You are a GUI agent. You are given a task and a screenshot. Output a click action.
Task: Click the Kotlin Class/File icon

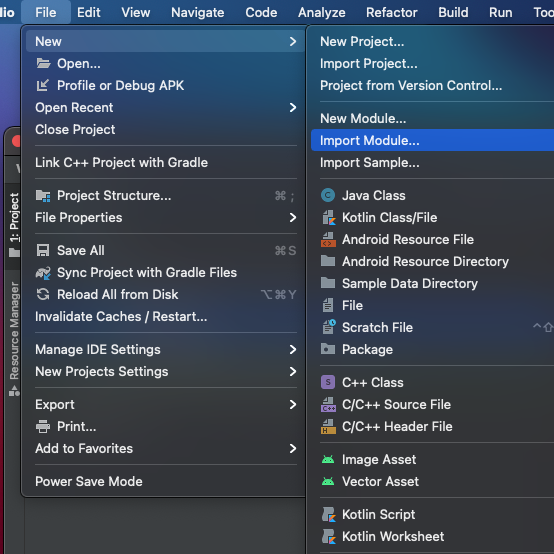pos(329,218)
